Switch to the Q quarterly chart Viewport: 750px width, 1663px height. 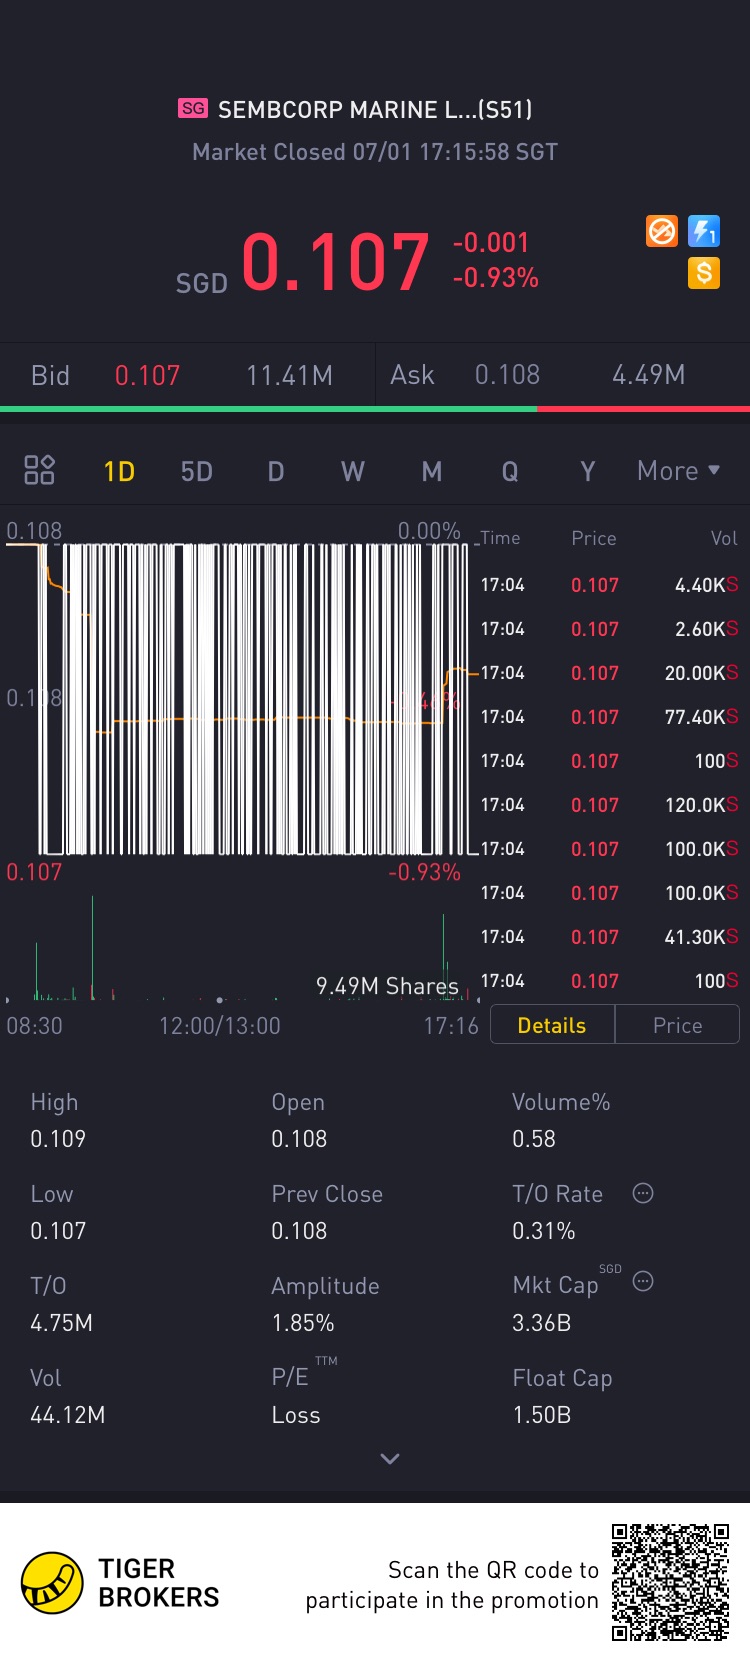click(510, 471)
